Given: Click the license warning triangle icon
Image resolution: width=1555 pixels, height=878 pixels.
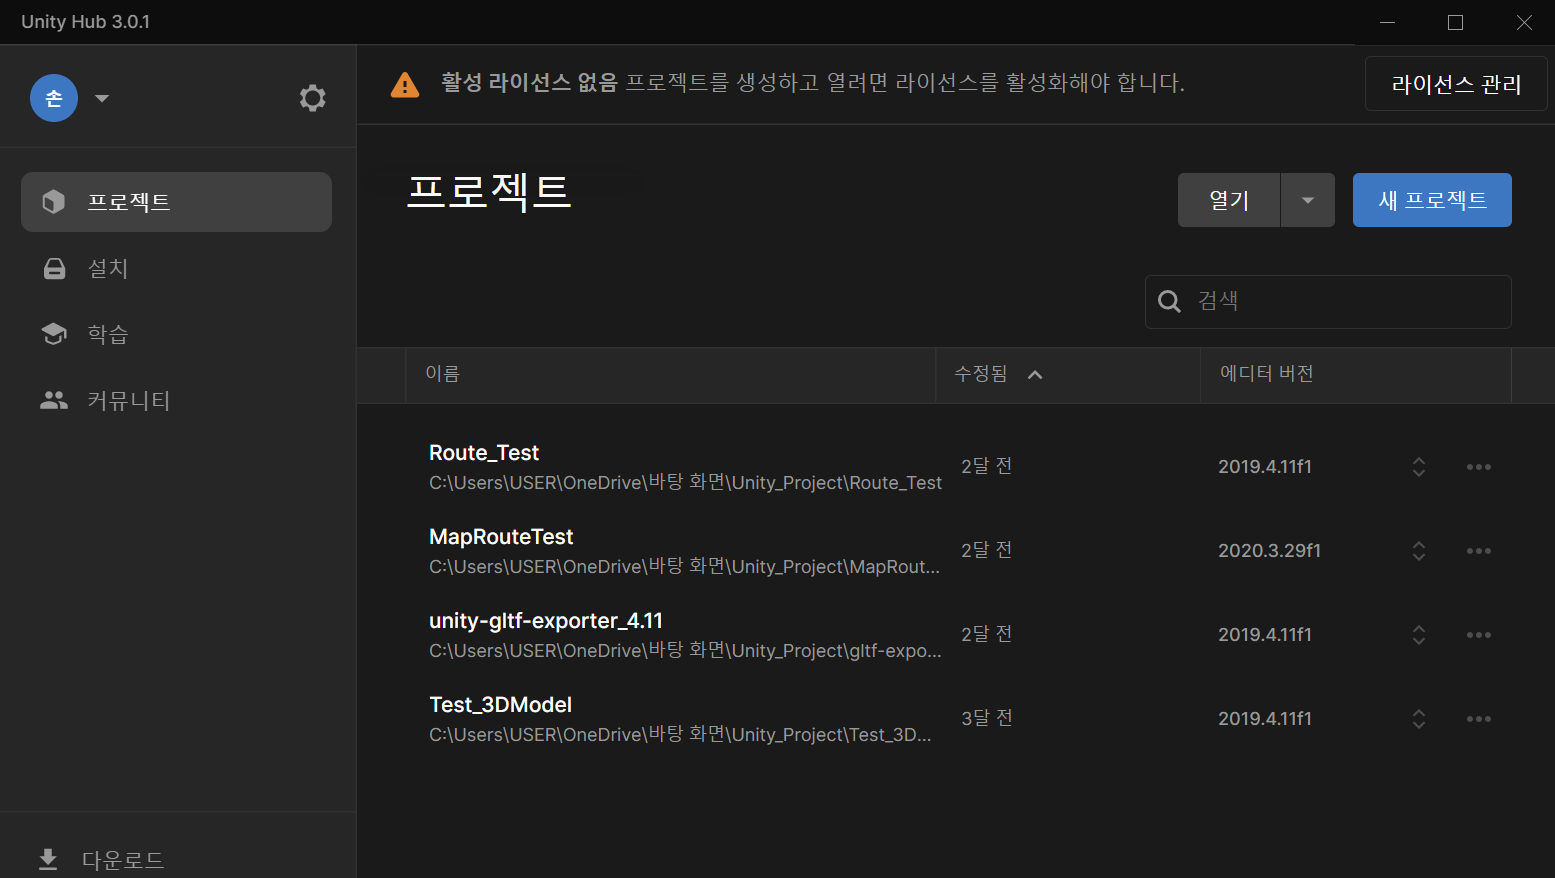Looking at the screenshot, I should tap(405, 85).
